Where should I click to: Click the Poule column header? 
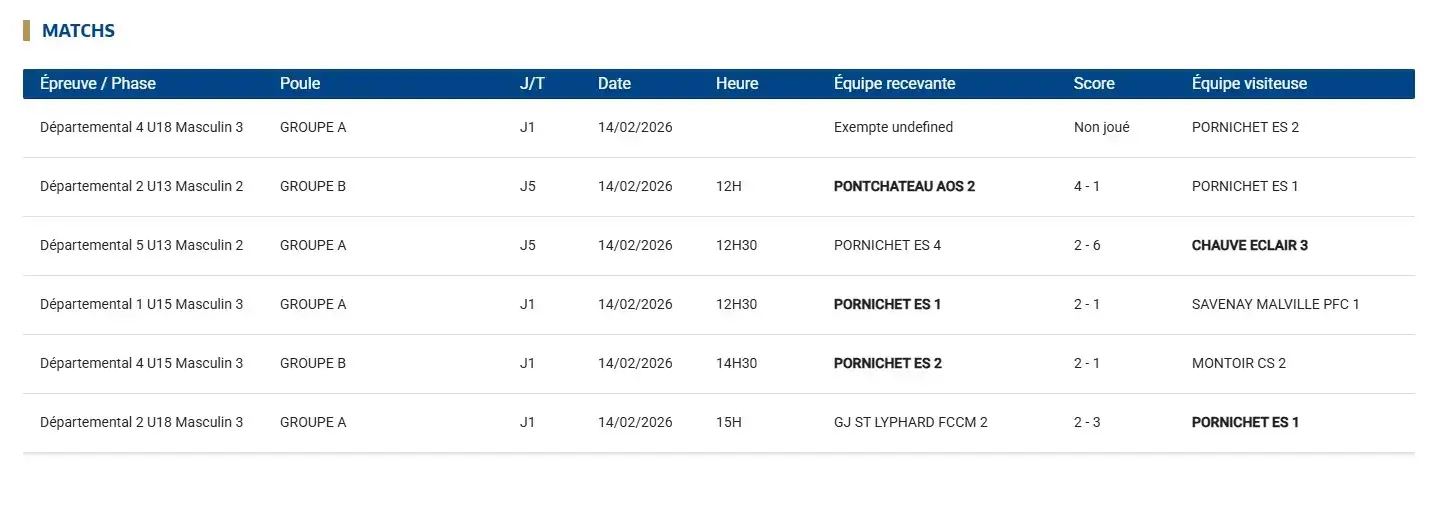(x=300, y=84)
